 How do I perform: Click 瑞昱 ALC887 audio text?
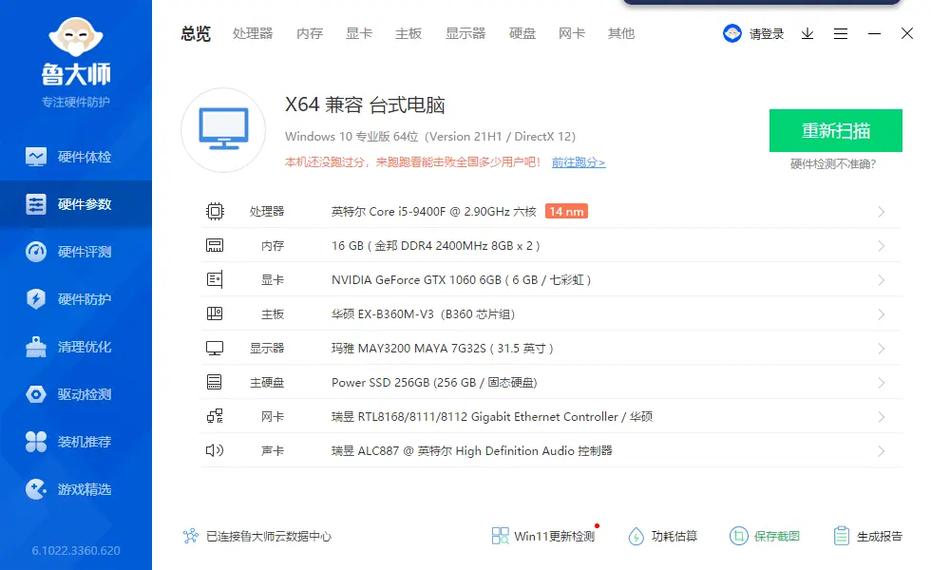471,451
